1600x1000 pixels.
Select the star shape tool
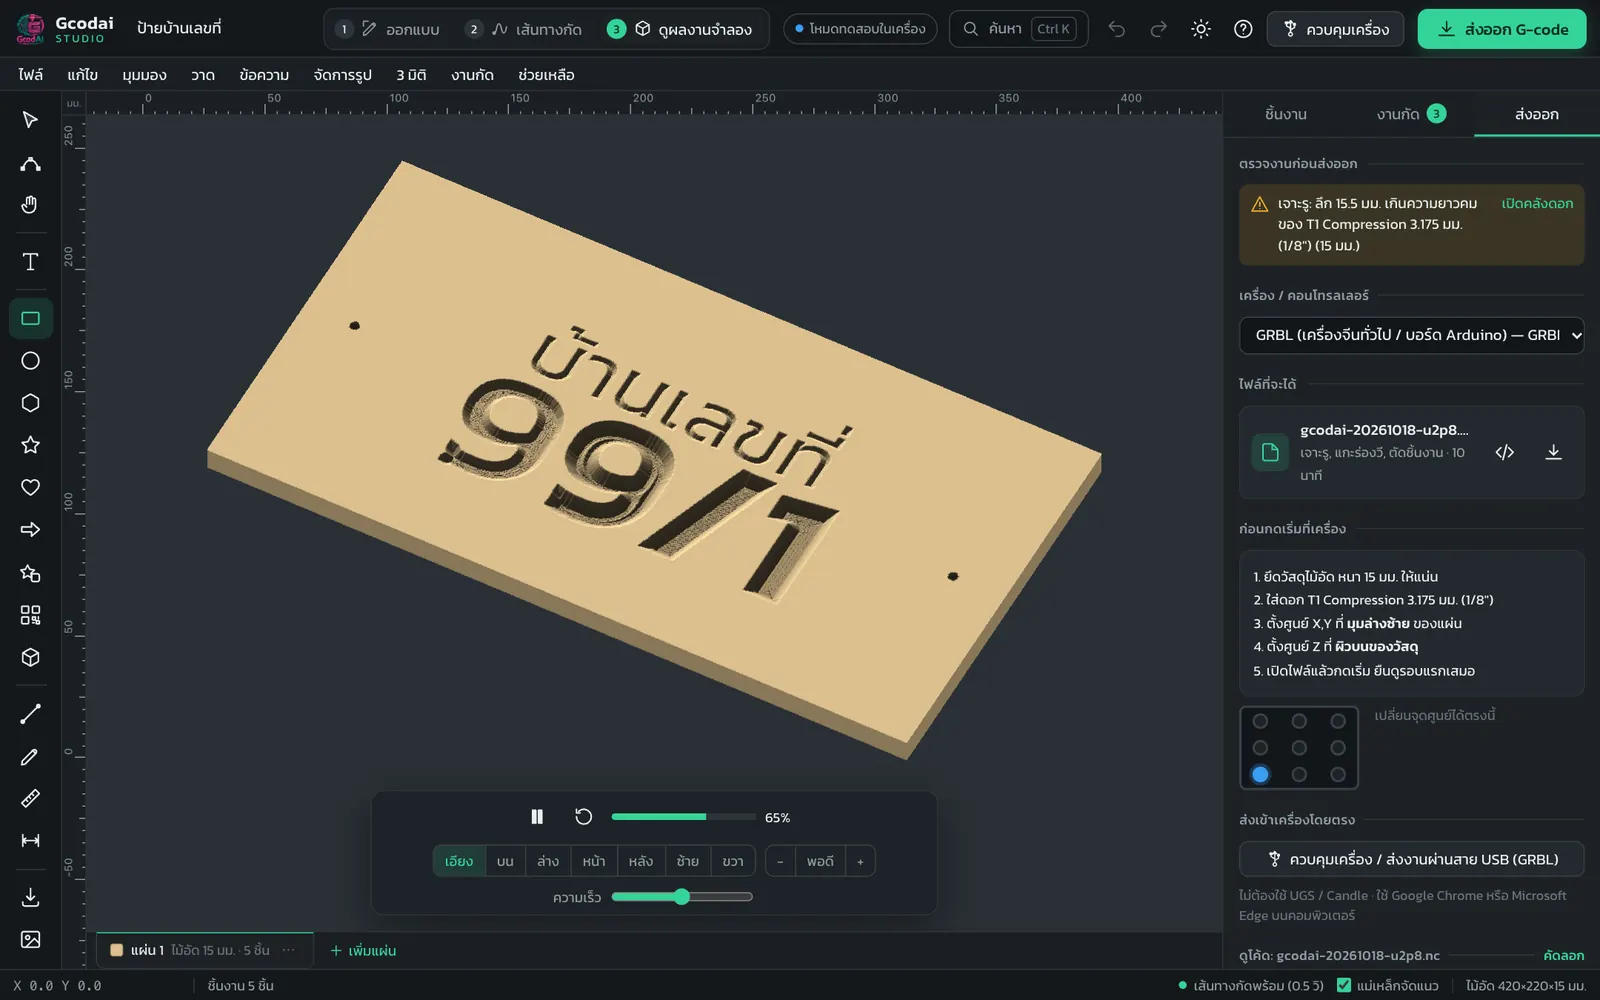coord(30,445)
